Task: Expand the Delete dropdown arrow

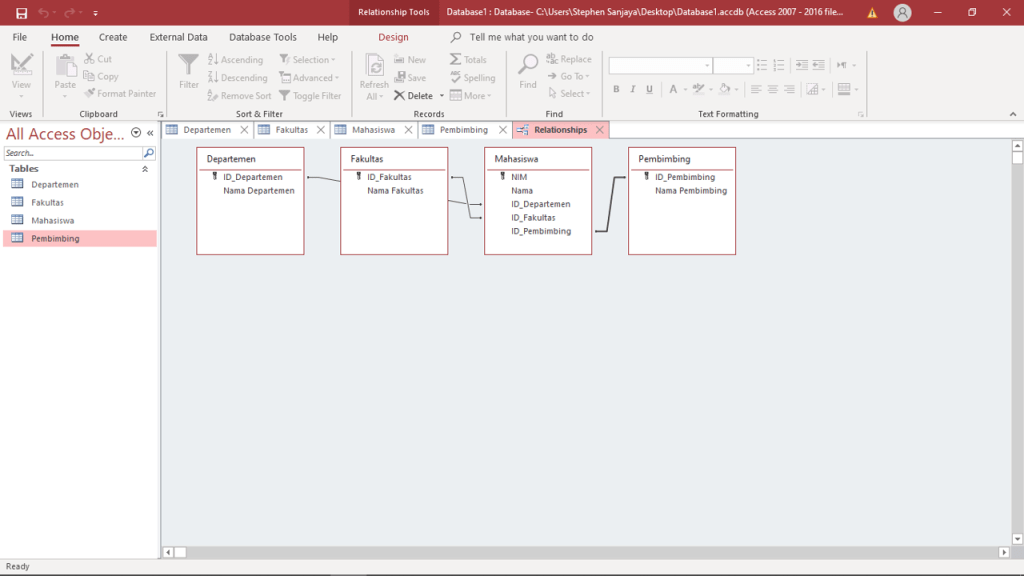Action: [x=442, y=97]
